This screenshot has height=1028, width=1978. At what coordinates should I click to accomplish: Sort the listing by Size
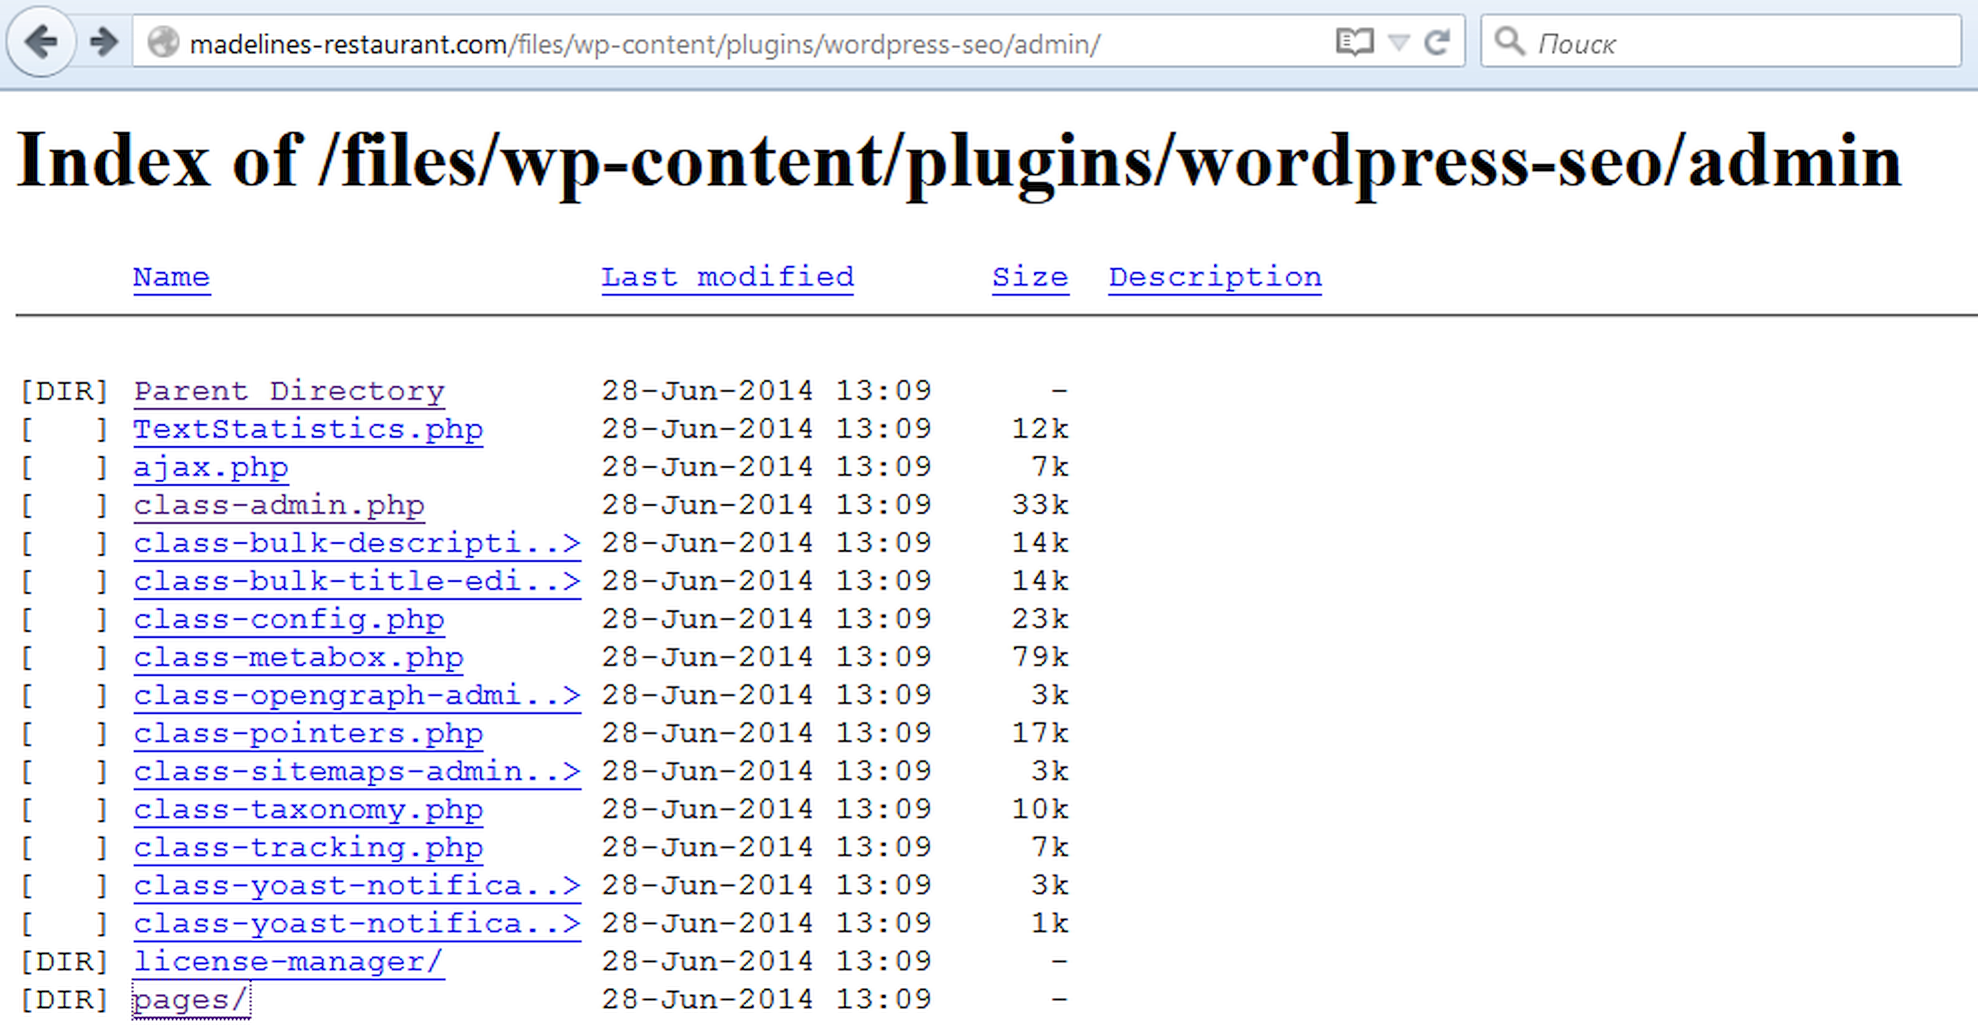pos(1029,277)
